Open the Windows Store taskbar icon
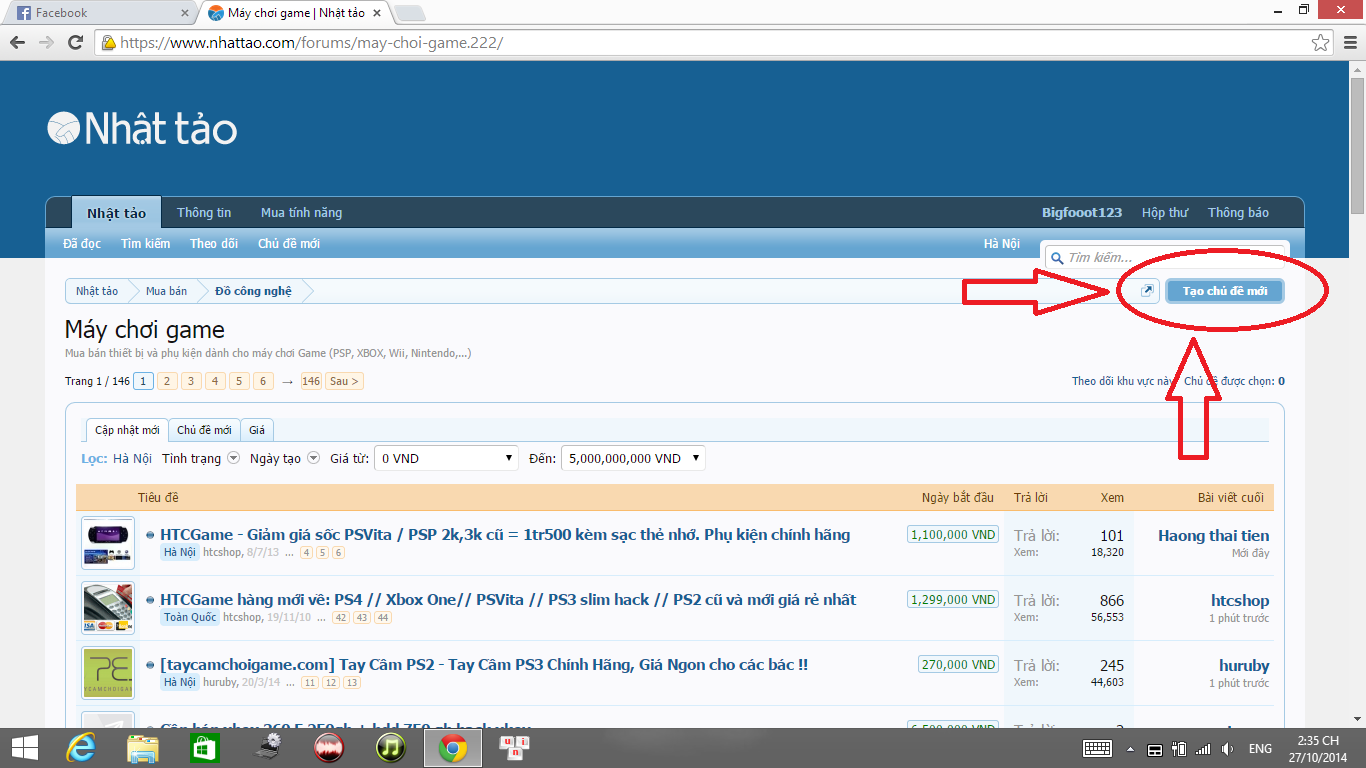1366x768 pixels. (204, 748)
